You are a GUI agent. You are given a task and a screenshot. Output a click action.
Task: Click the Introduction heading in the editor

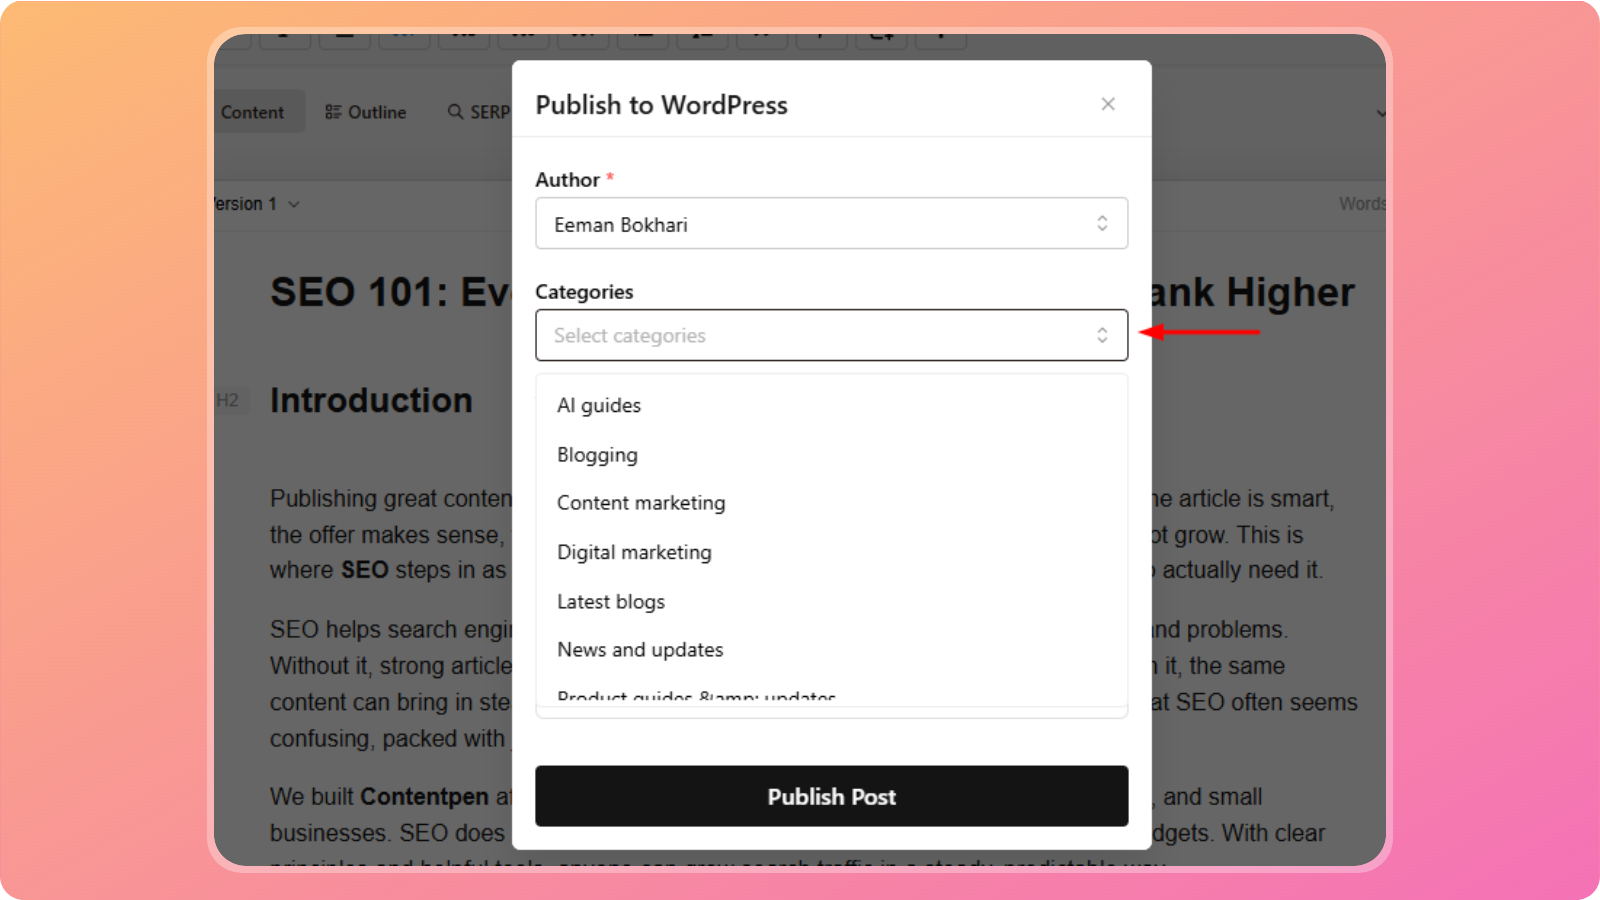pos(371,401)
